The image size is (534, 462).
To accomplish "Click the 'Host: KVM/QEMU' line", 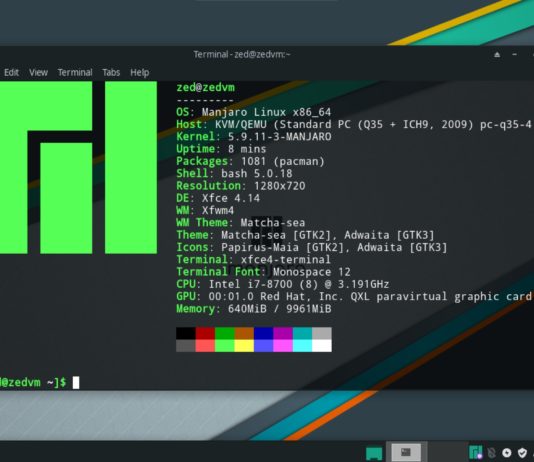I will (x=354, y=124).
